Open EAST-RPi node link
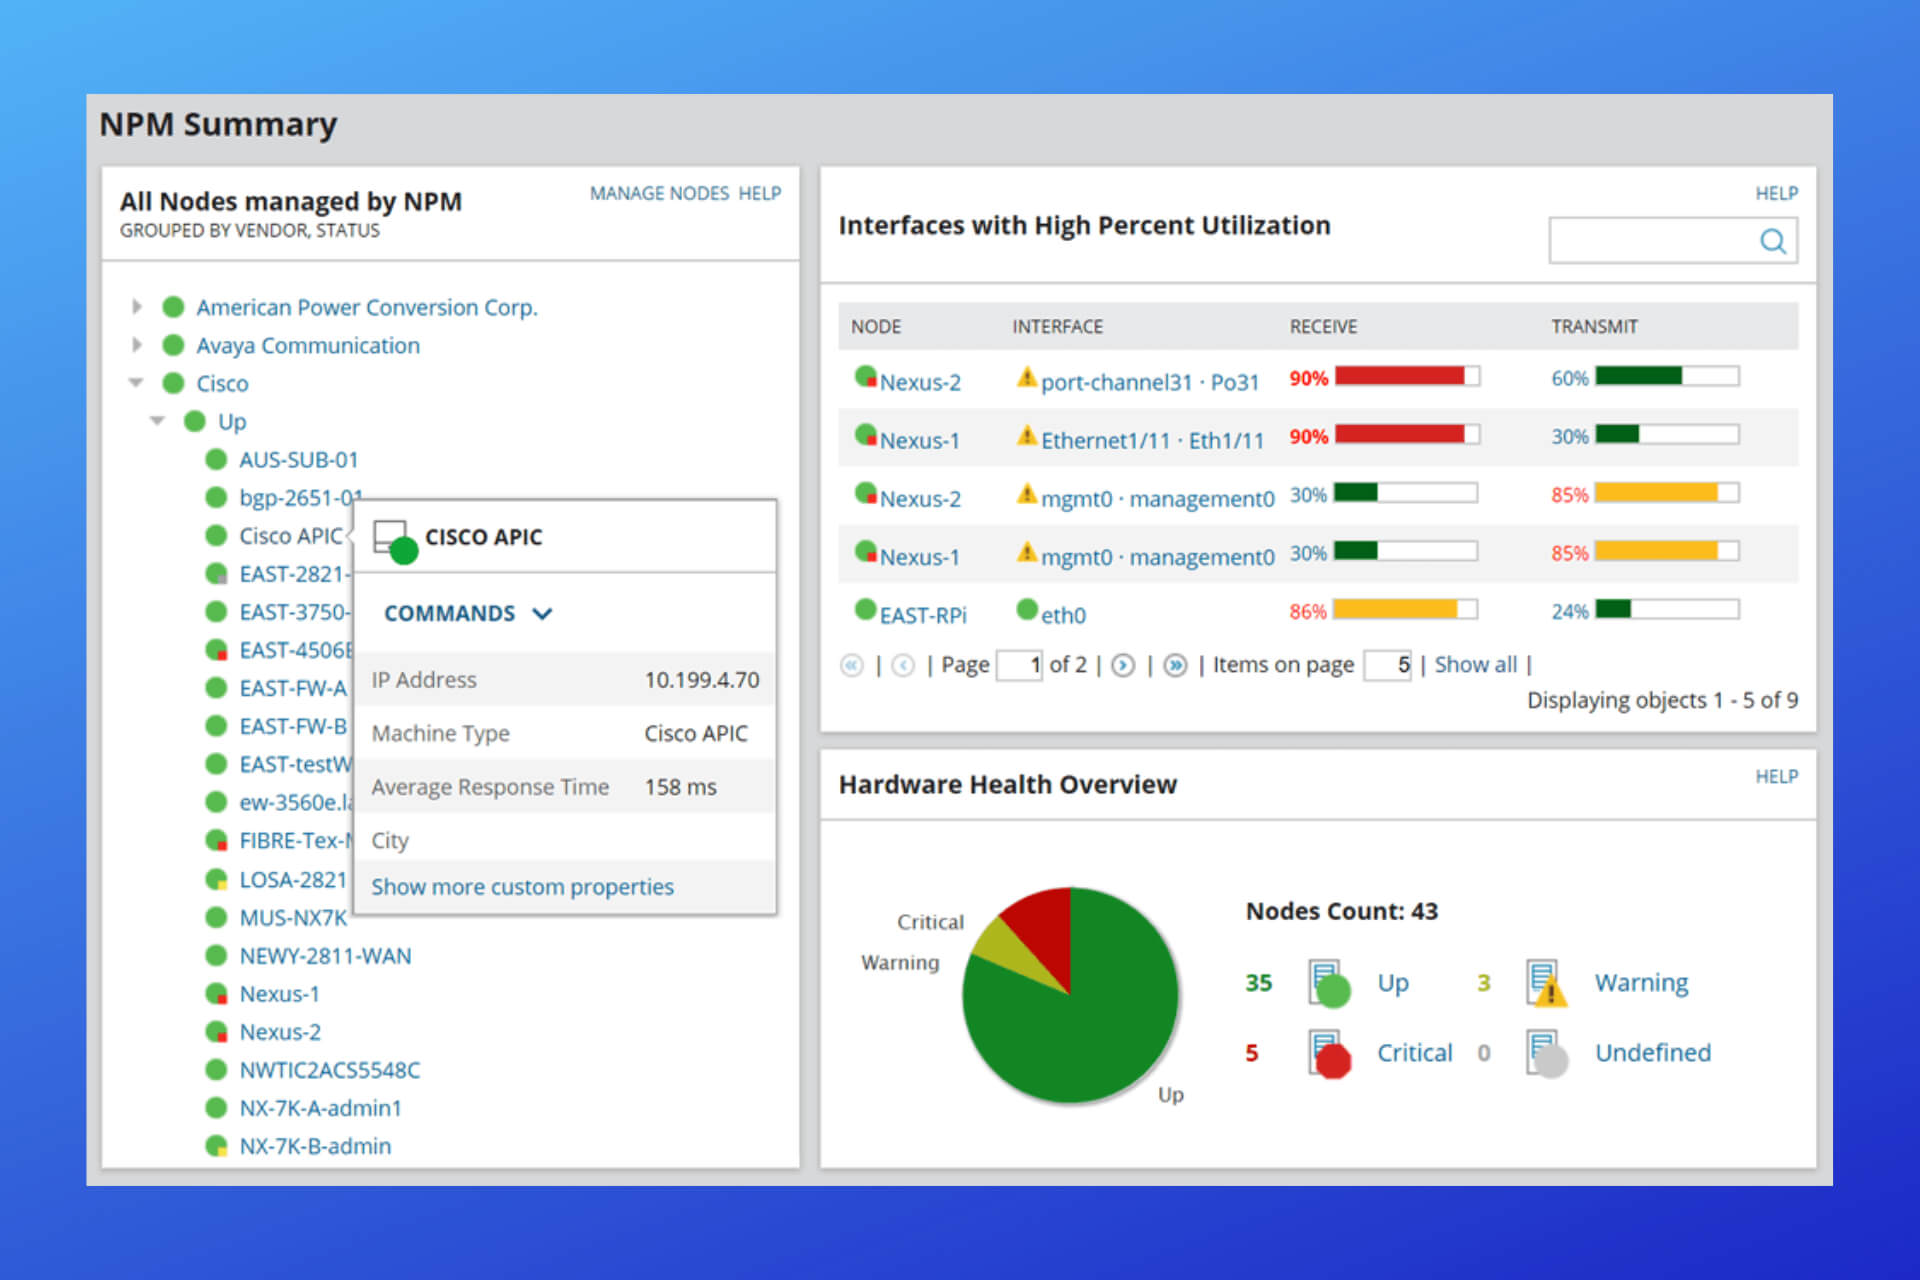The height and width of the screenshot is (1280, 1920). tap(923, 615)
